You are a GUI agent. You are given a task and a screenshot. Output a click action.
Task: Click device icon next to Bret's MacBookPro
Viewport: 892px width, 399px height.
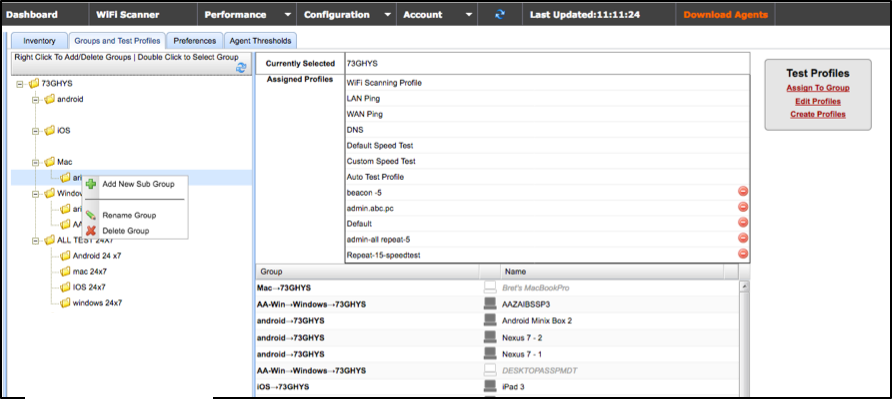(x=489, y=288)
